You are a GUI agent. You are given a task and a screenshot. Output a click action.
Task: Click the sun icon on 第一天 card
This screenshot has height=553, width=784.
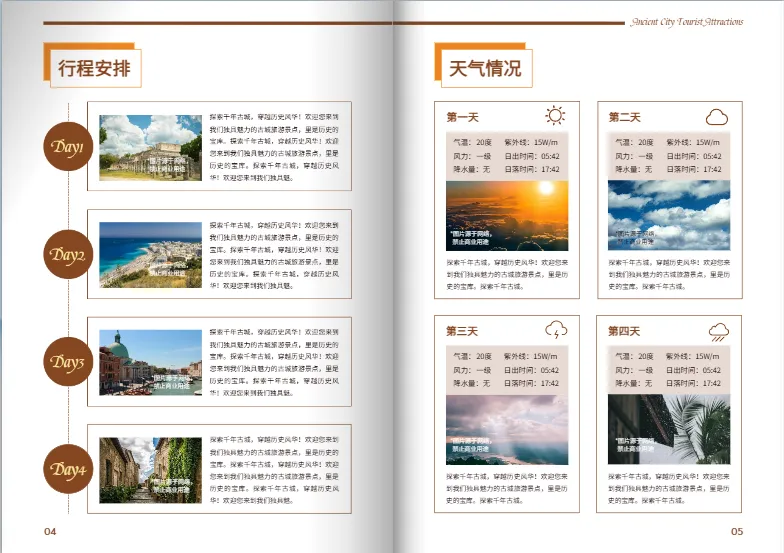coord(555,116)
